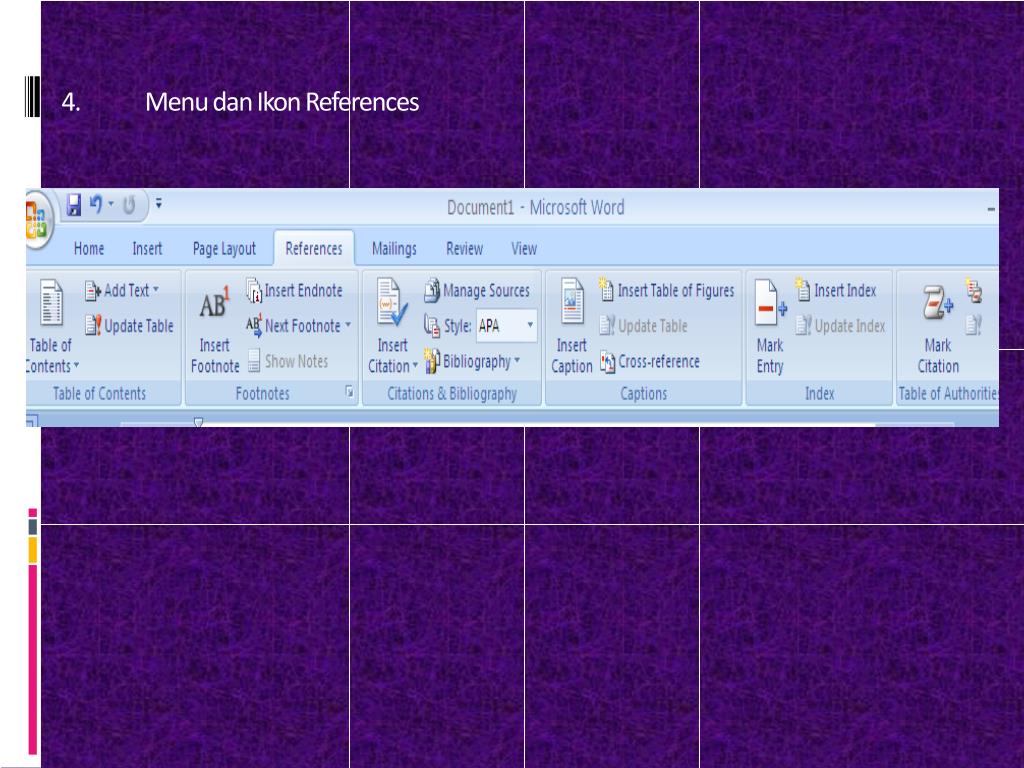This screenshot has width=1024, height=768.
Task: Select the References tab
Action: 313,249
